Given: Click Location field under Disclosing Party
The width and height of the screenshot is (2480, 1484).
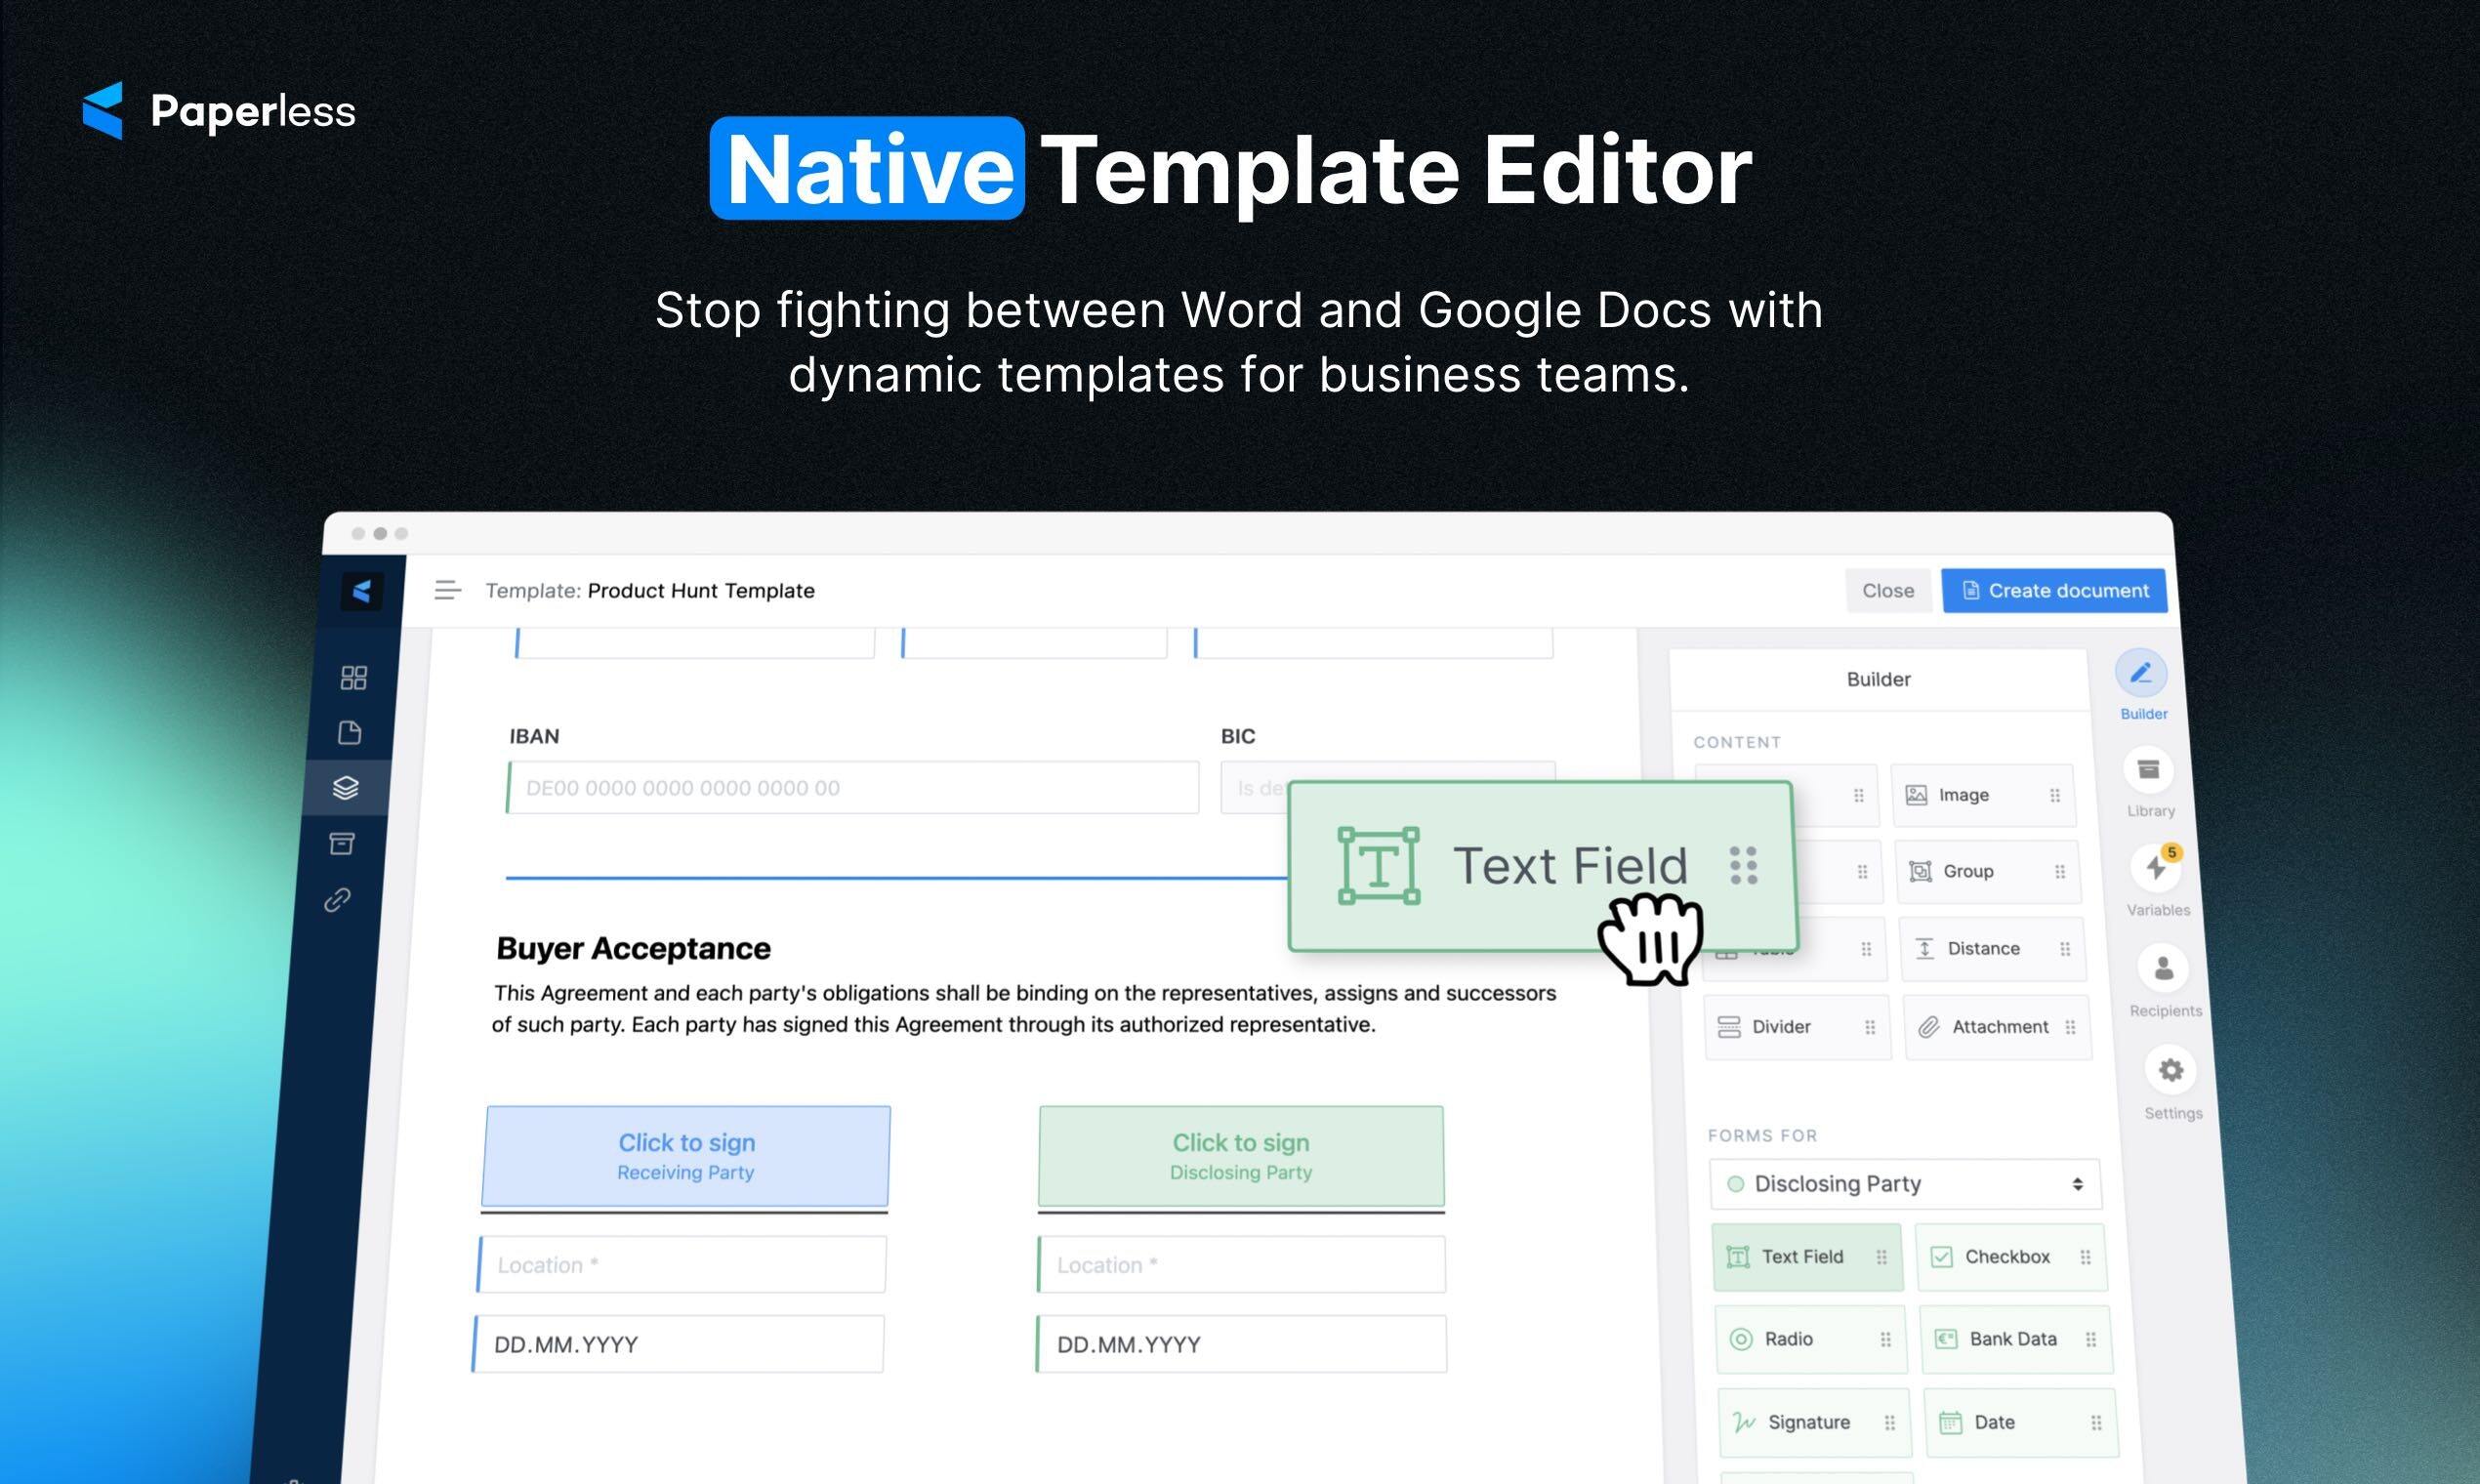Looking at the screenshot, I should coord(1241,1265).
